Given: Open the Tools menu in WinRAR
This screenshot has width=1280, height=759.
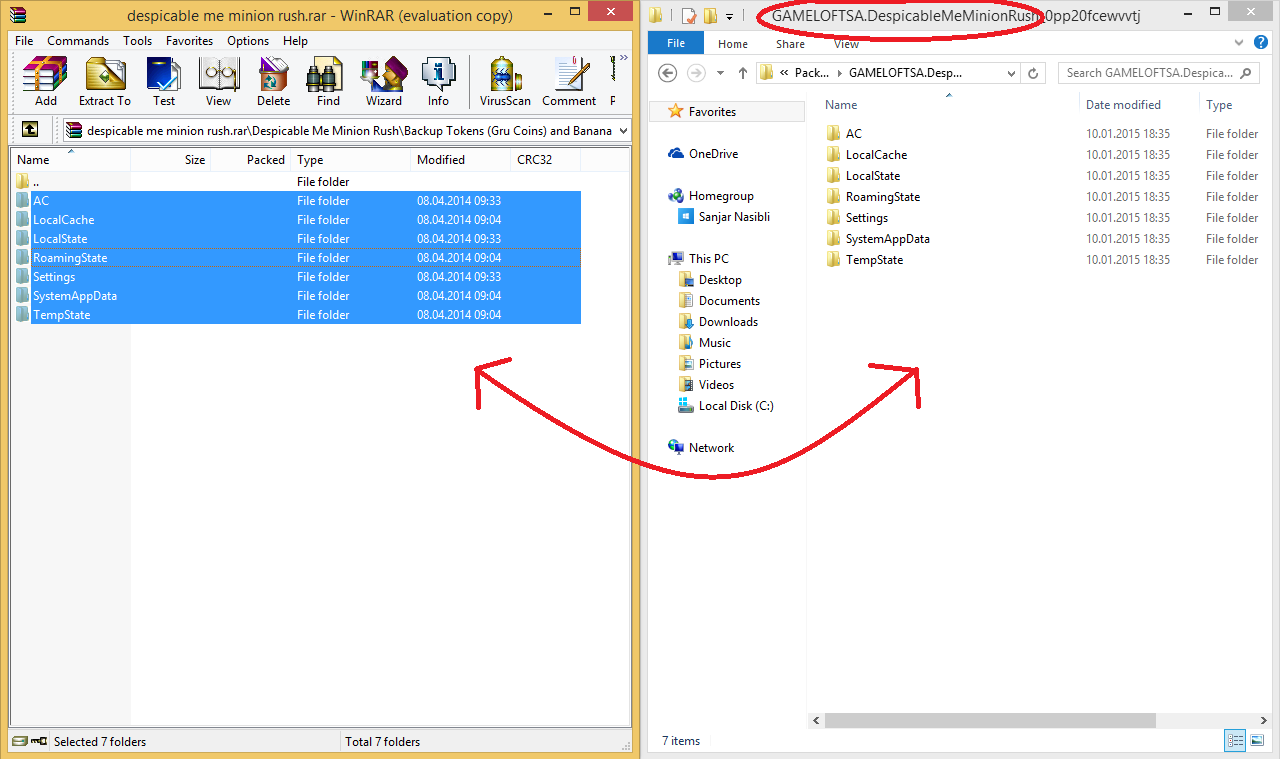Looking at the screenshot, I should 138,41.
